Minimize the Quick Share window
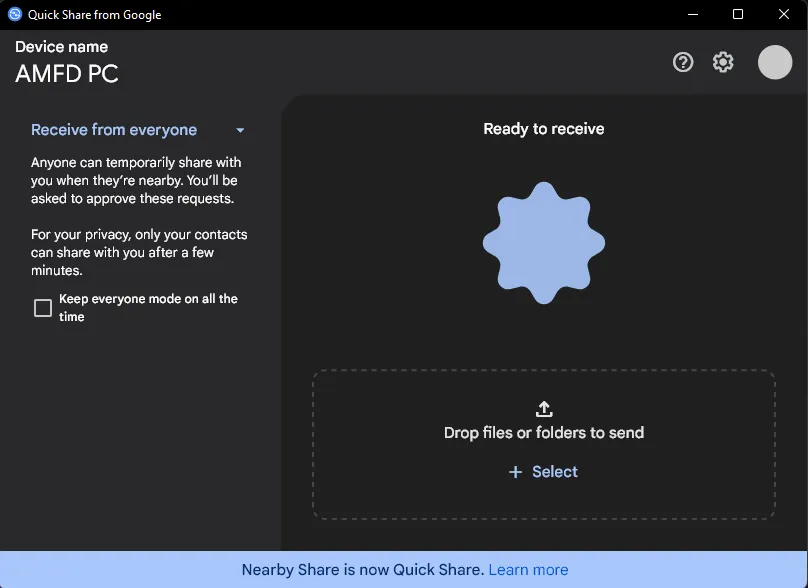The image size is (808, 588). click(x=692, y=15)
